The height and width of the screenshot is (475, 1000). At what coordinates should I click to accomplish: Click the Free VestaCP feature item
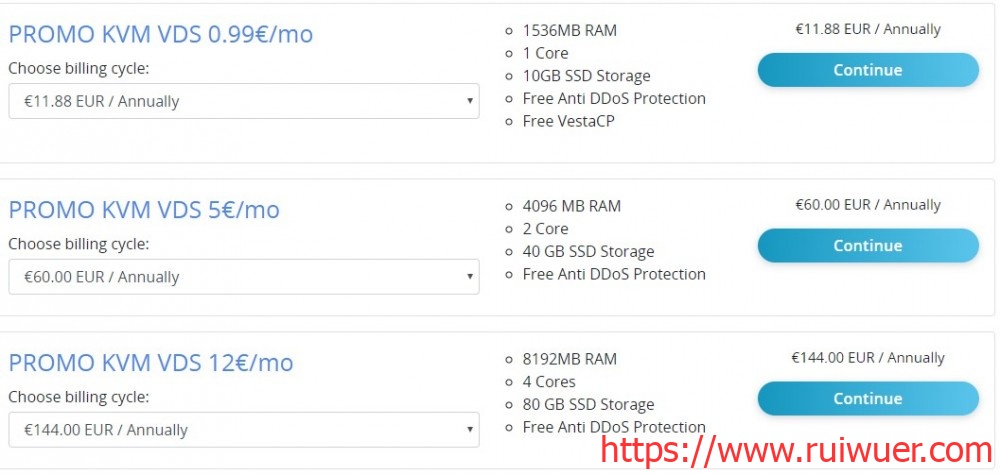click(570, 121)
